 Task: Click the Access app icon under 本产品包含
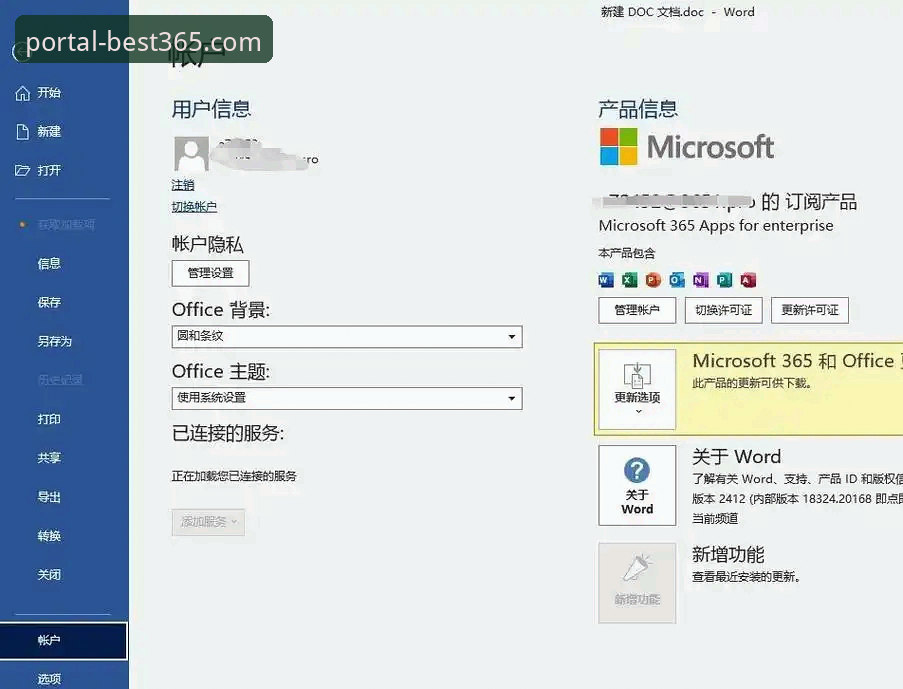pos(748,280)
